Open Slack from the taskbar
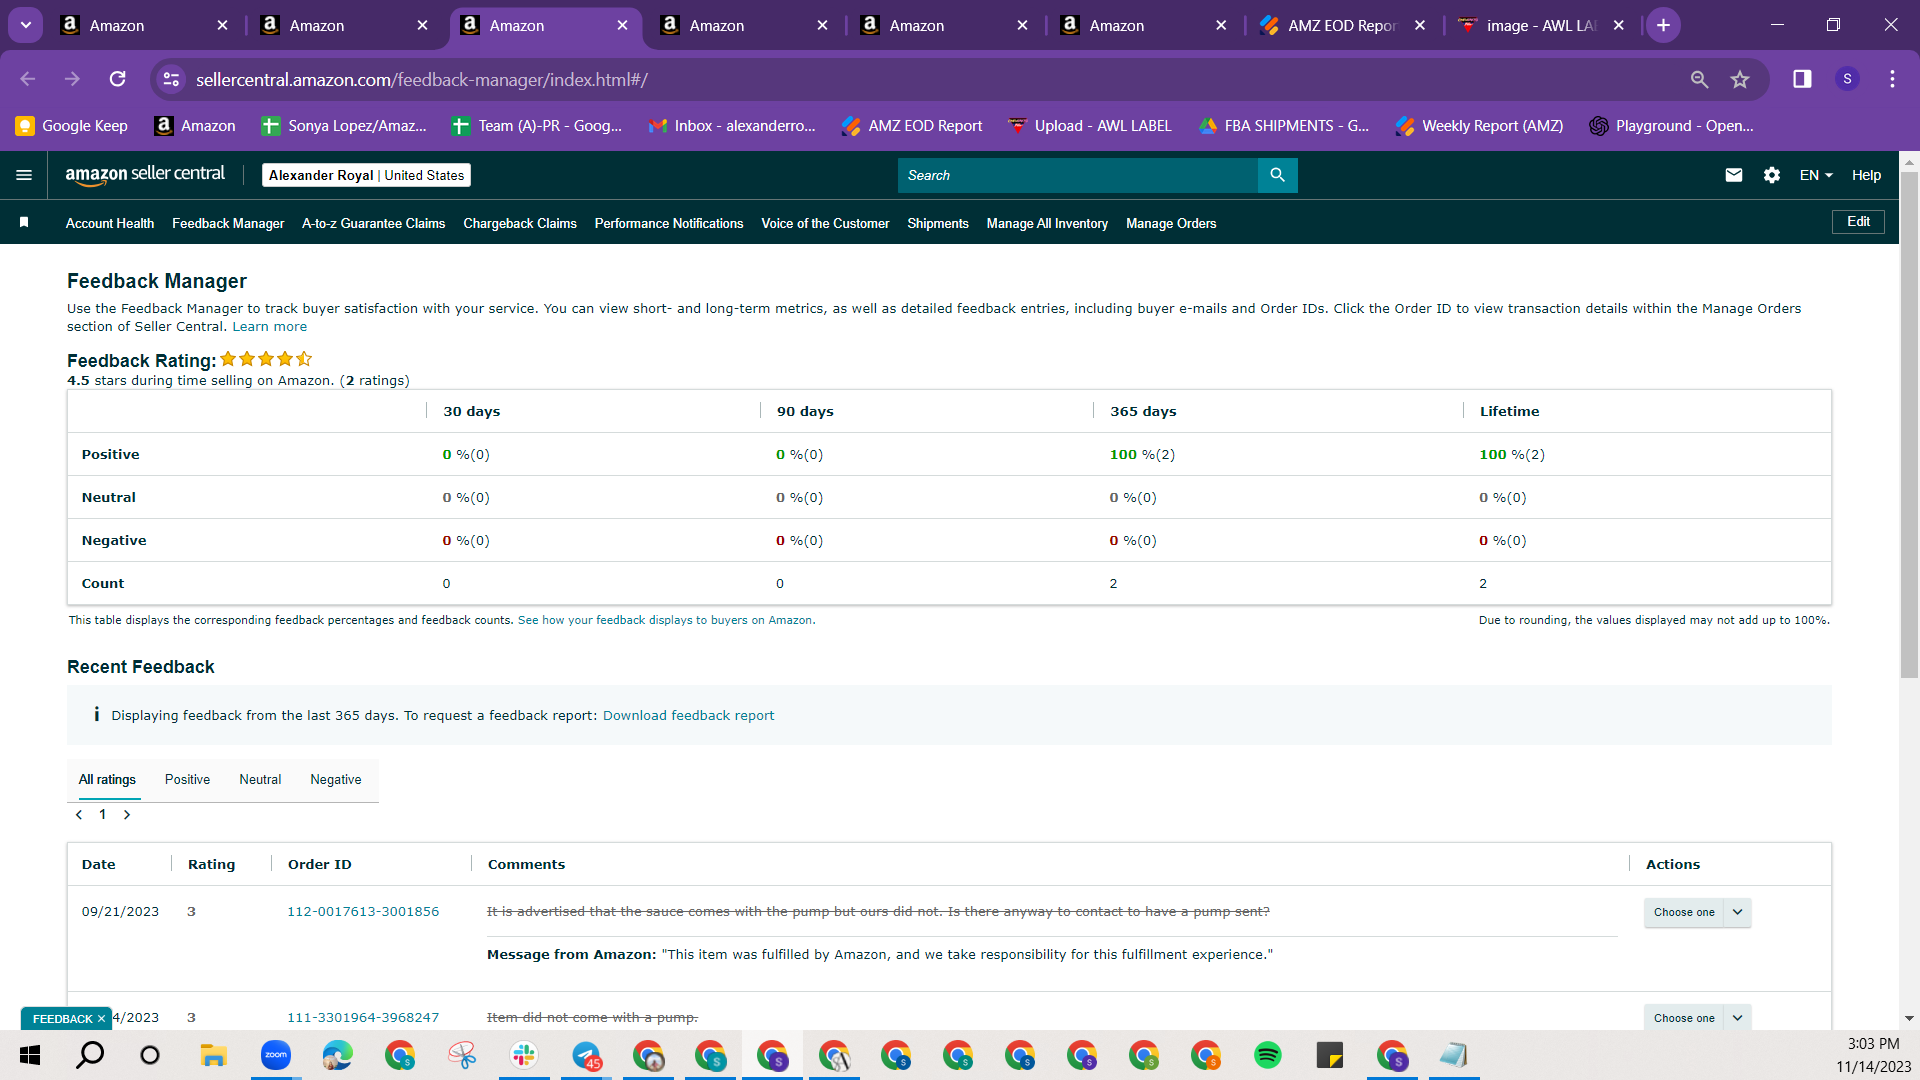This screenshot has height=1080, width=1920. coord(523,1055)
